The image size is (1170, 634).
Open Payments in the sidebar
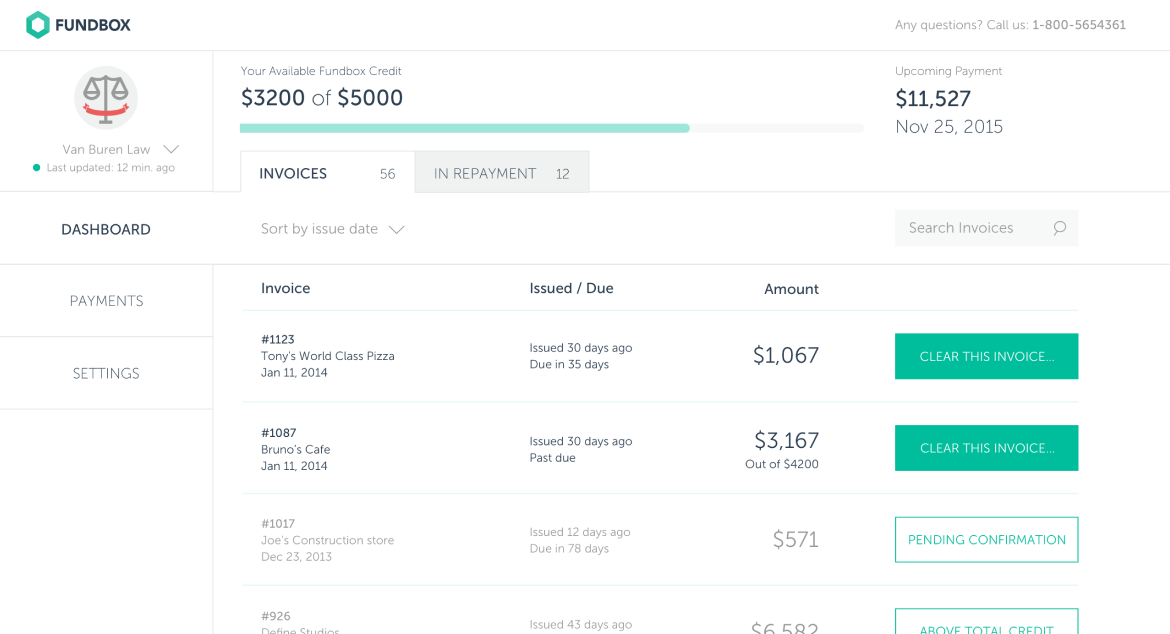(106, 301)
